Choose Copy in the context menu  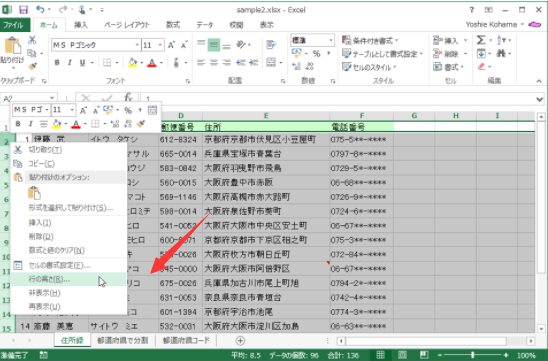[69, 164]
